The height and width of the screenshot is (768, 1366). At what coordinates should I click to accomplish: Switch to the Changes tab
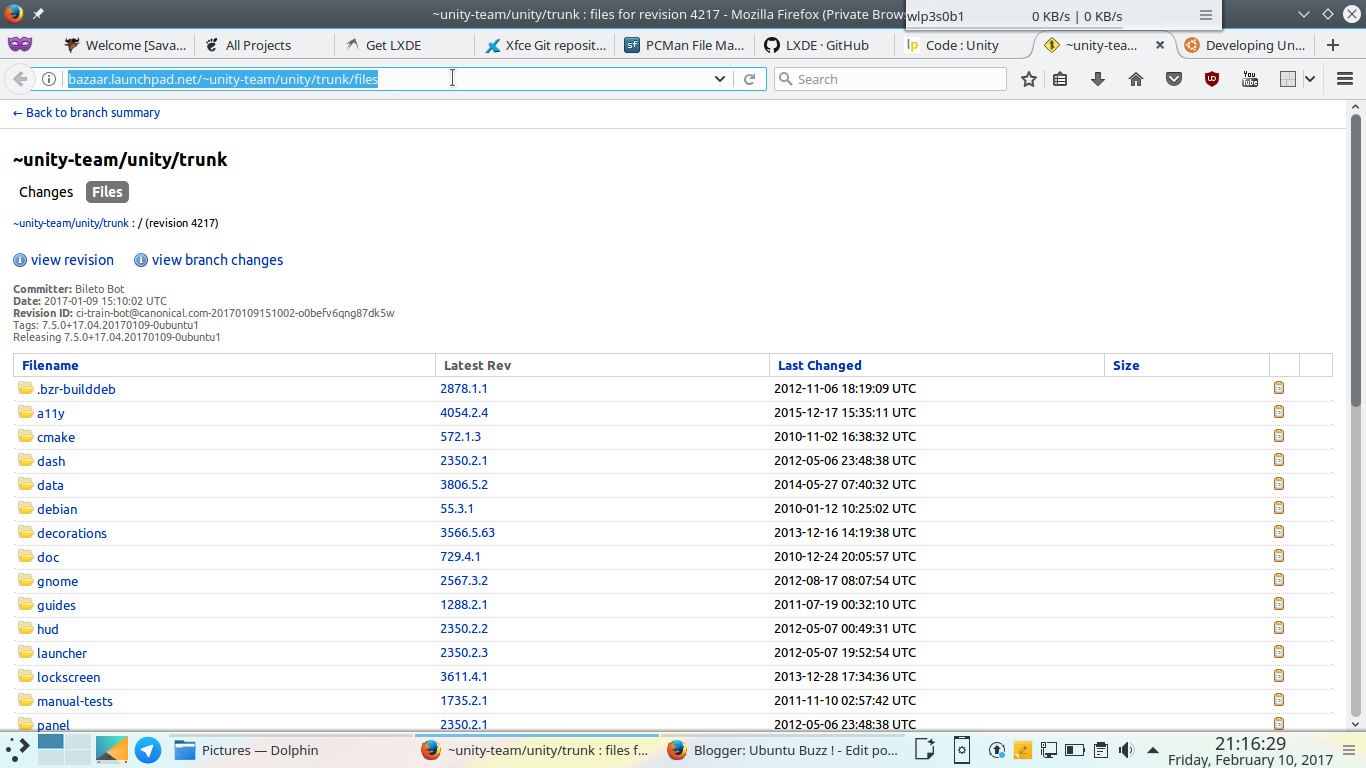click(x=45, y=192)
